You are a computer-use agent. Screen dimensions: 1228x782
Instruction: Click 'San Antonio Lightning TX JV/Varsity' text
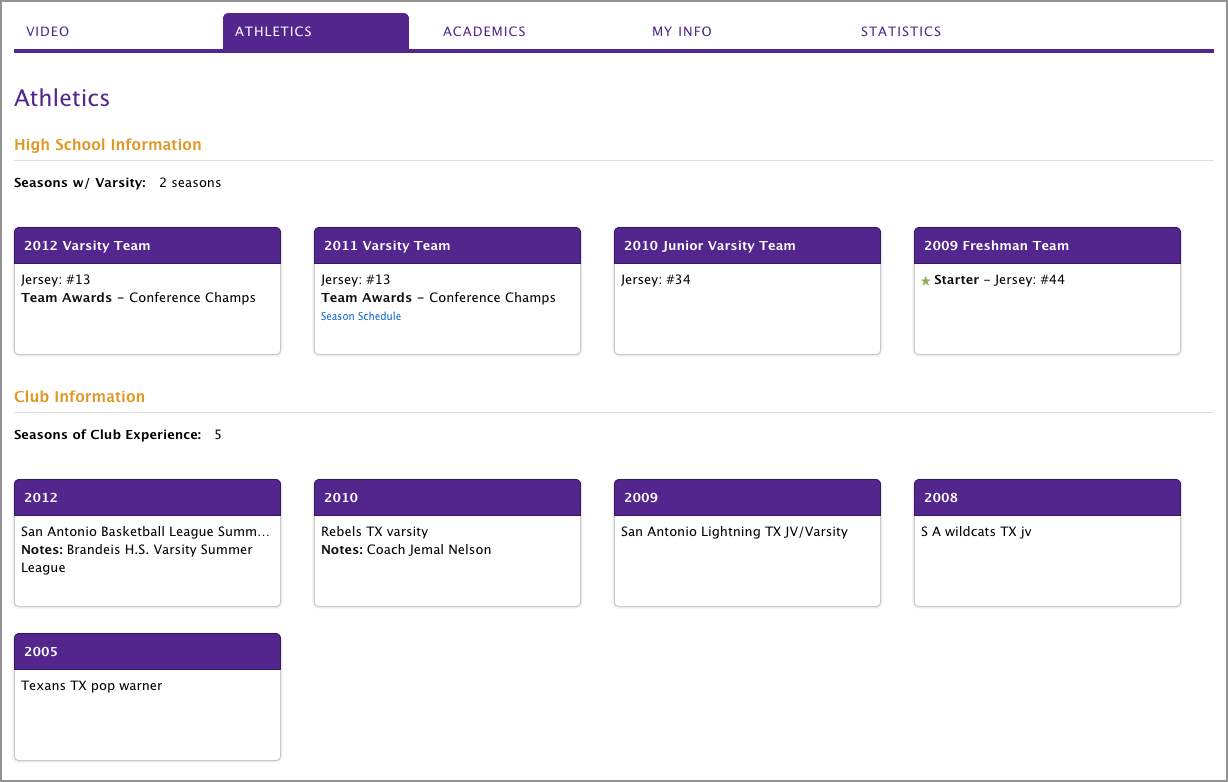coord(734,532)
